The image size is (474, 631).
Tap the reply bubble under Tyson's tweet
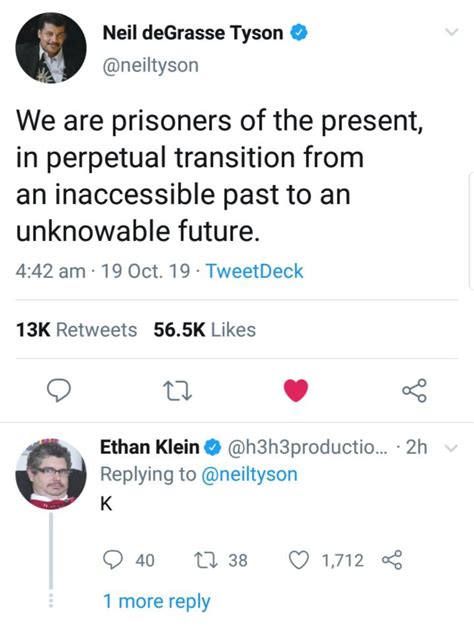click(x=59, y=390)
